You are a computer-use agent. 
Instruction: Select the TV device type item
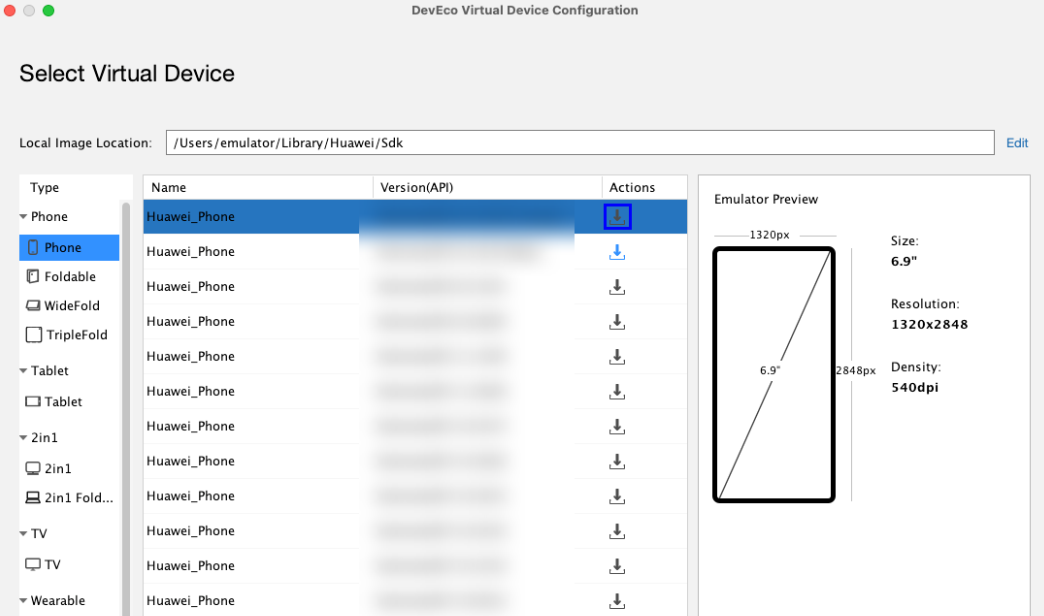click(x=52, y=565)
